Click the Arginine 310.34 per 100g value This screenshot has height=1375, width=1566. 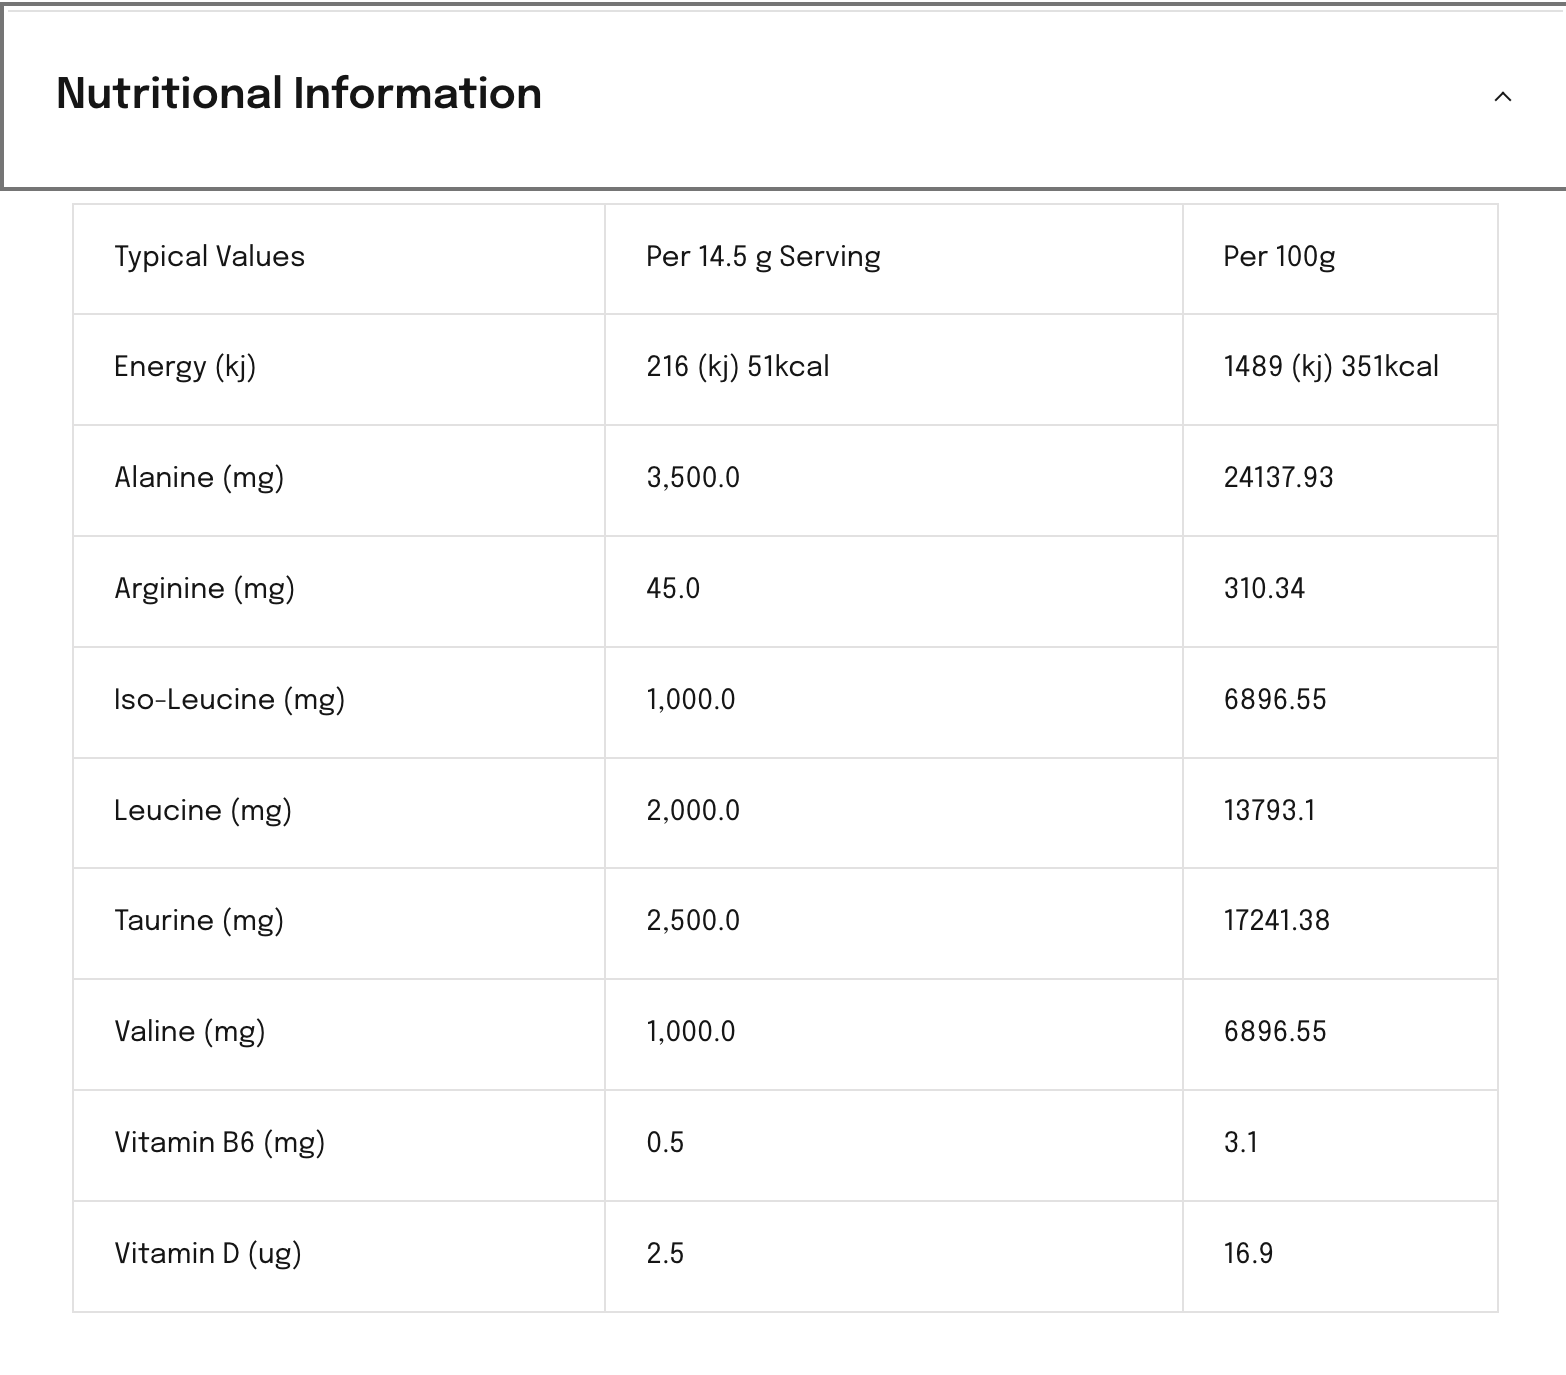point(1264,589)
